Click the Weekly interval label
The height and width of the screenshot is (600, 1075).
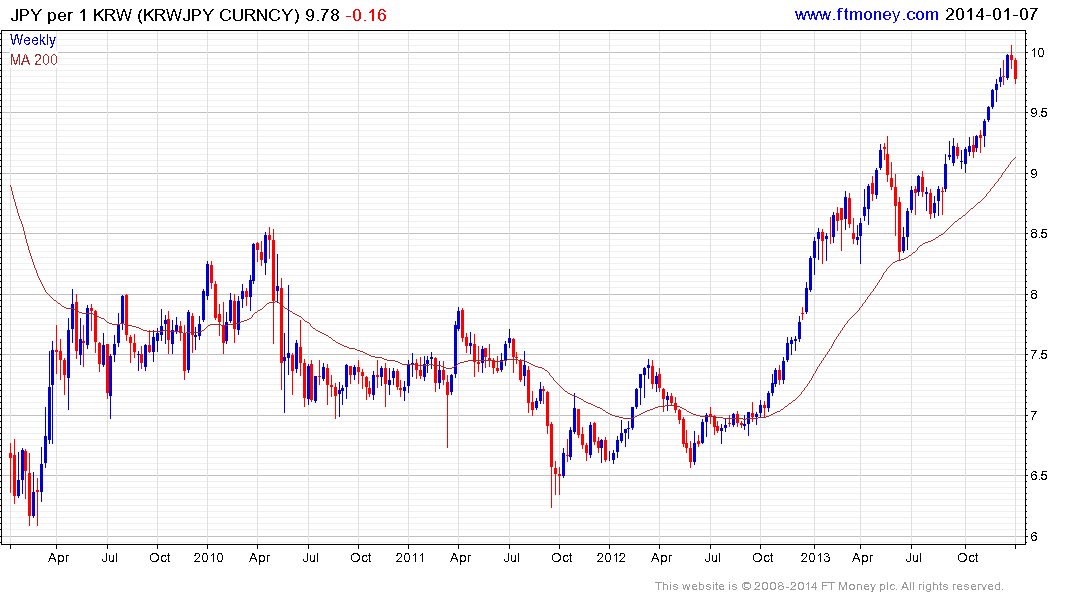[33, 40]
